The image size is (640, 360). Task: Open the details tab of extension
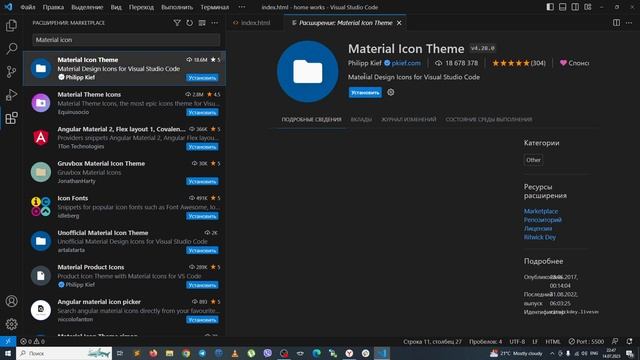click(311, 120)
